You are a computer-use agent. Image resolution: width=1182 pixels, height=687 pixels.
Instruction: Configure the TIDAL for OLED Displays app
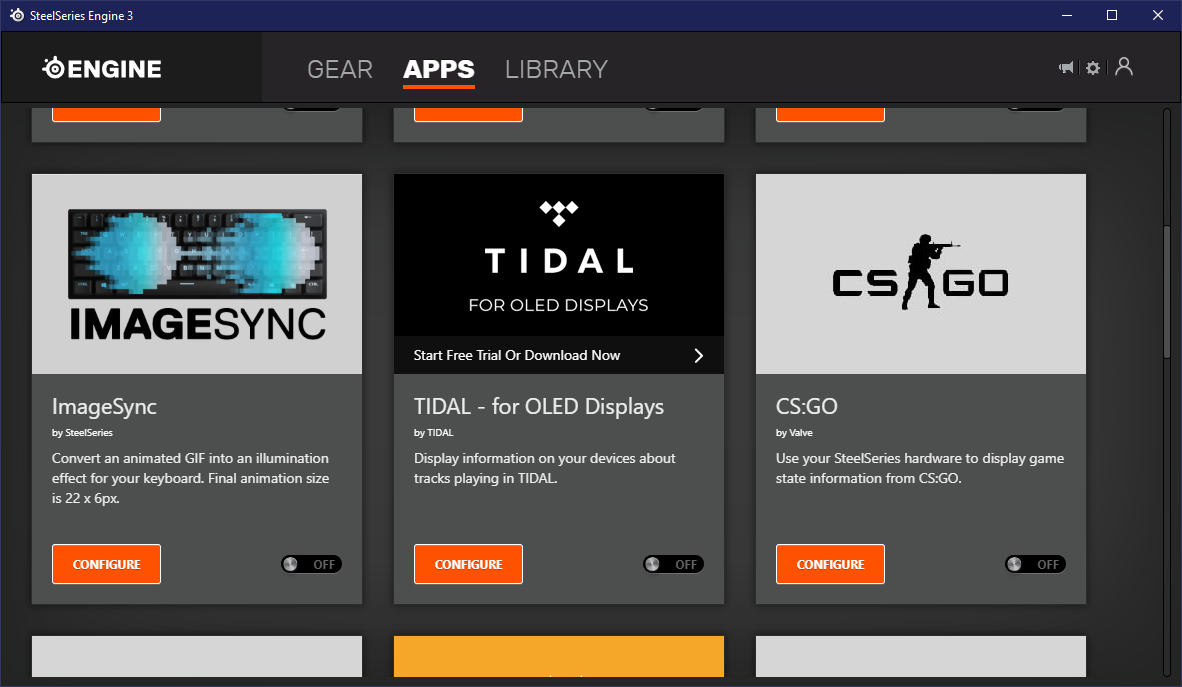click(468, 564)
